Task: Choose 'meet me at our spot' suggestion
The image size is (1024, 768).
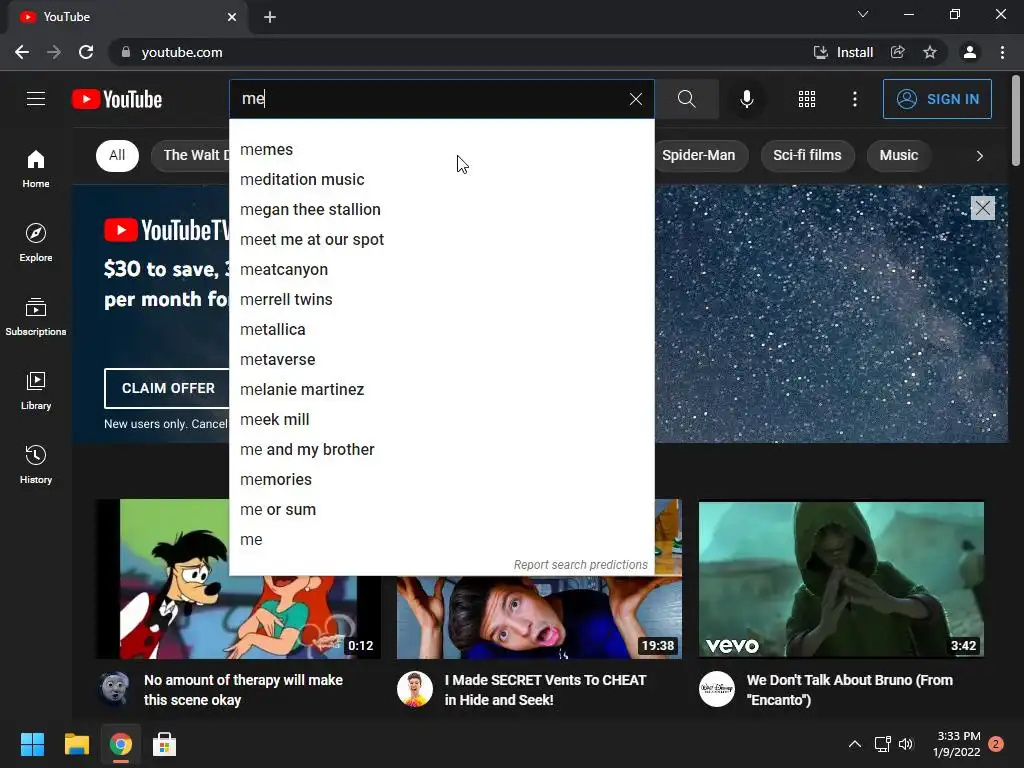Action: 441,240
